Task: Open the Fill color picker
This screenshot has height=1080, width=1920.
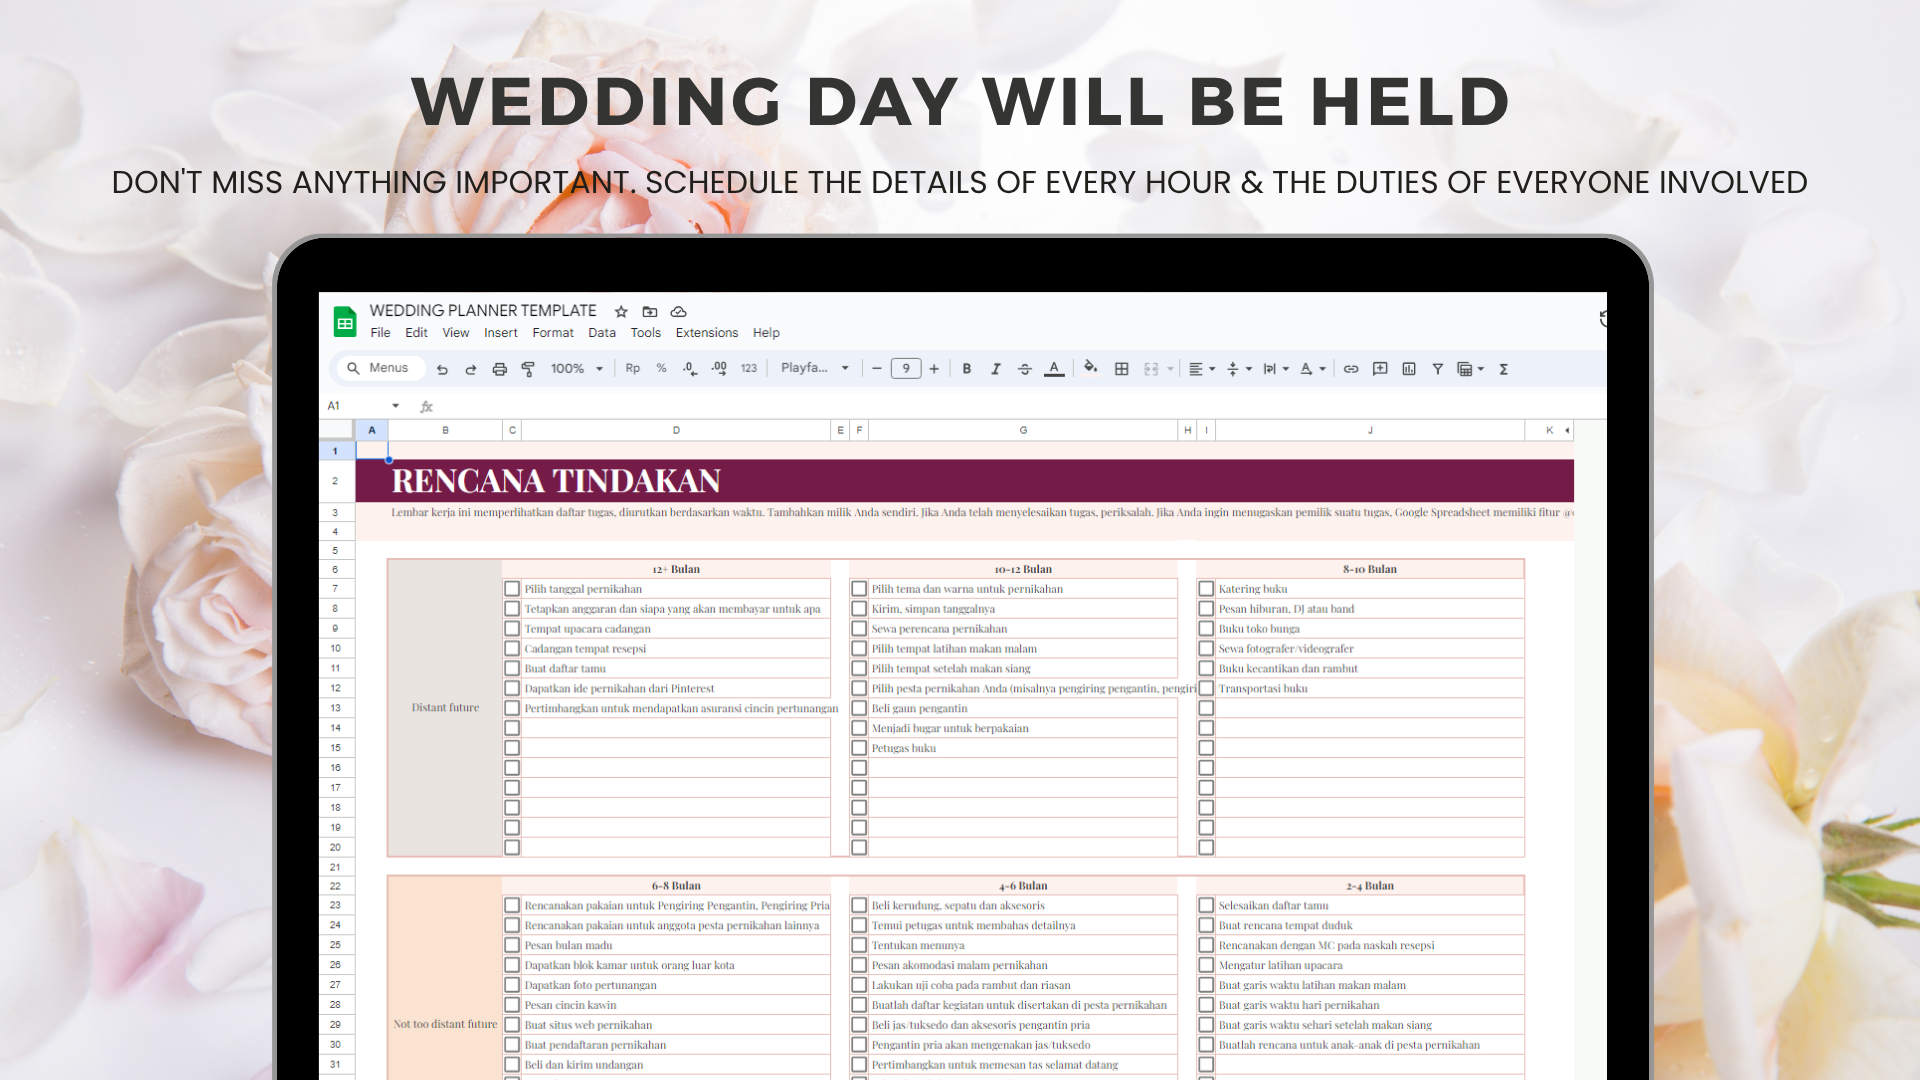Action: [1090, 368]
